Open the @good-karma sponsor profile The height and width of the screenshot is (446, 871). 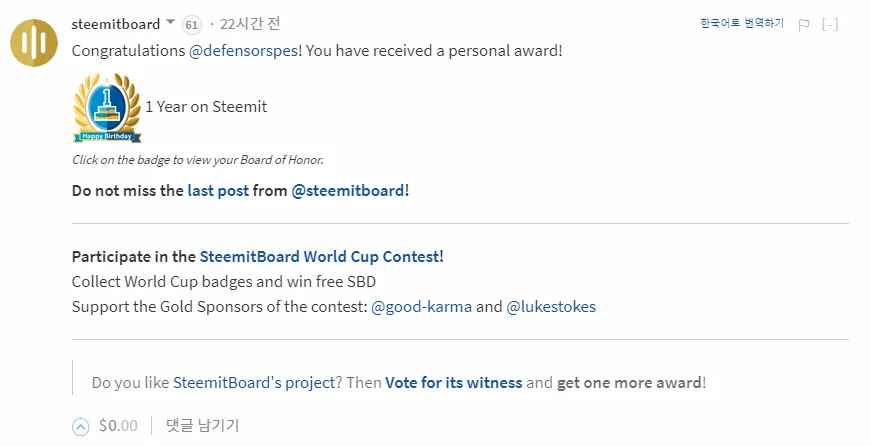click(421, 307)
